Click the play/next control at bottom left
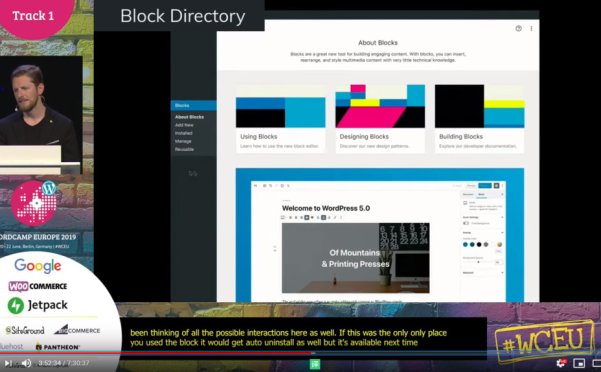 (8, 363)
